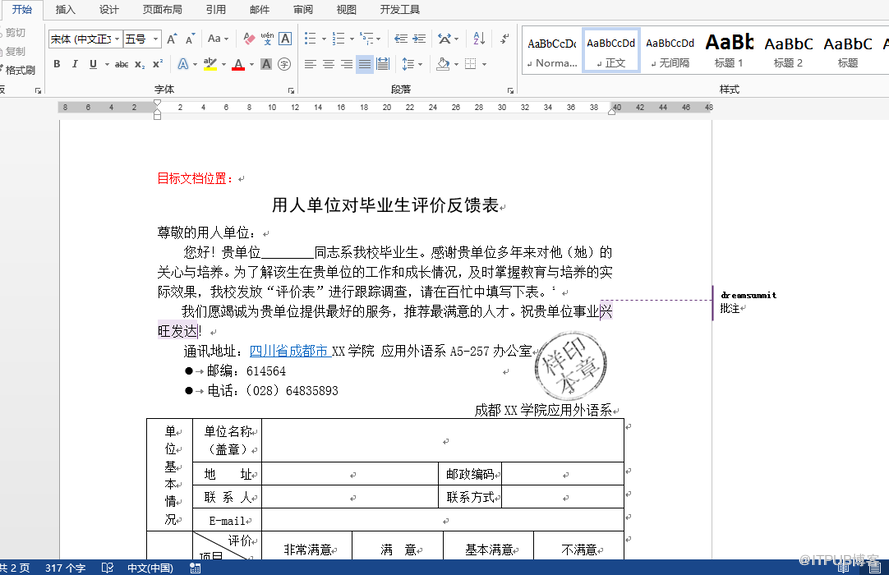Toggle bold formatting

57,64
